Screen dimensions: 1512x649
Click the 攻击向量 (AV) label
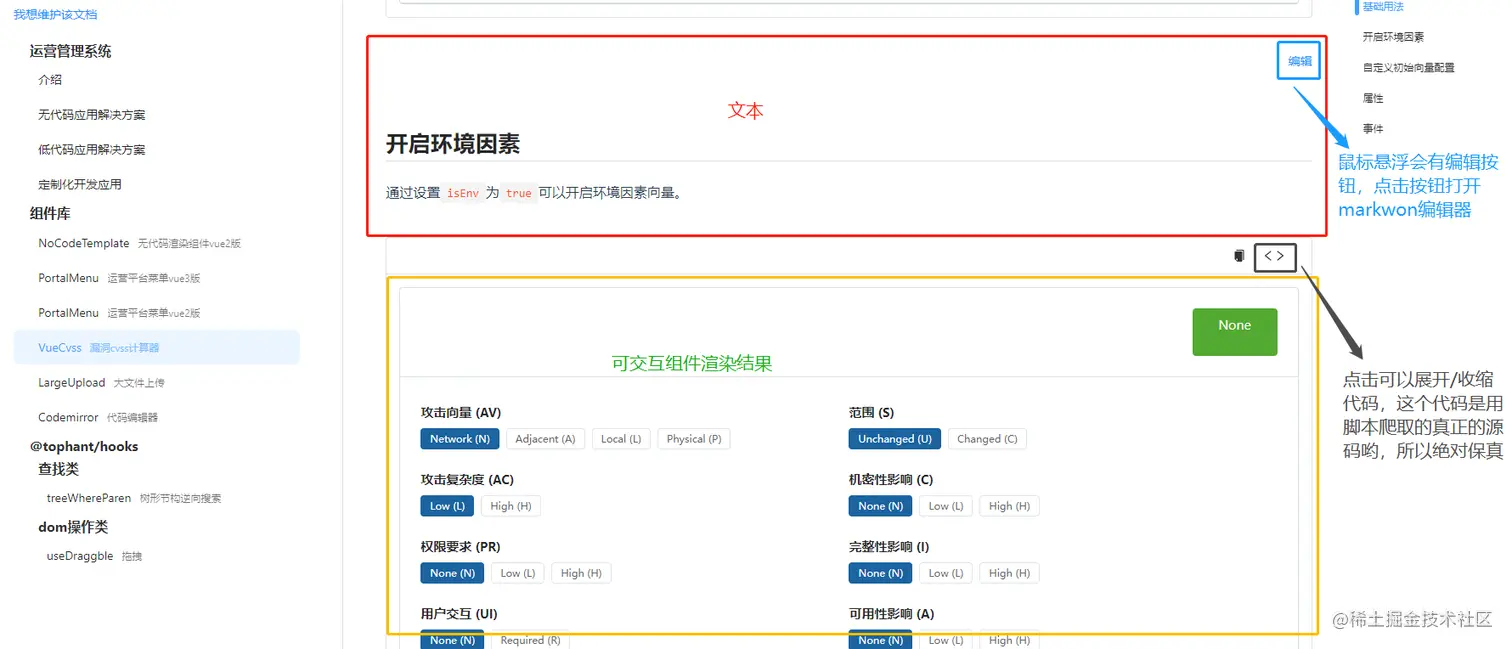click(x=461, y=412)
